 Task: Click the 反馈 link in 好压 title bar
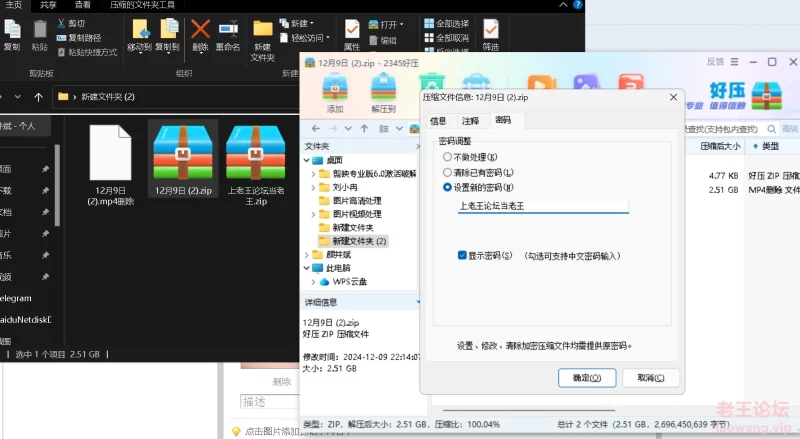(x=715, y=62)
